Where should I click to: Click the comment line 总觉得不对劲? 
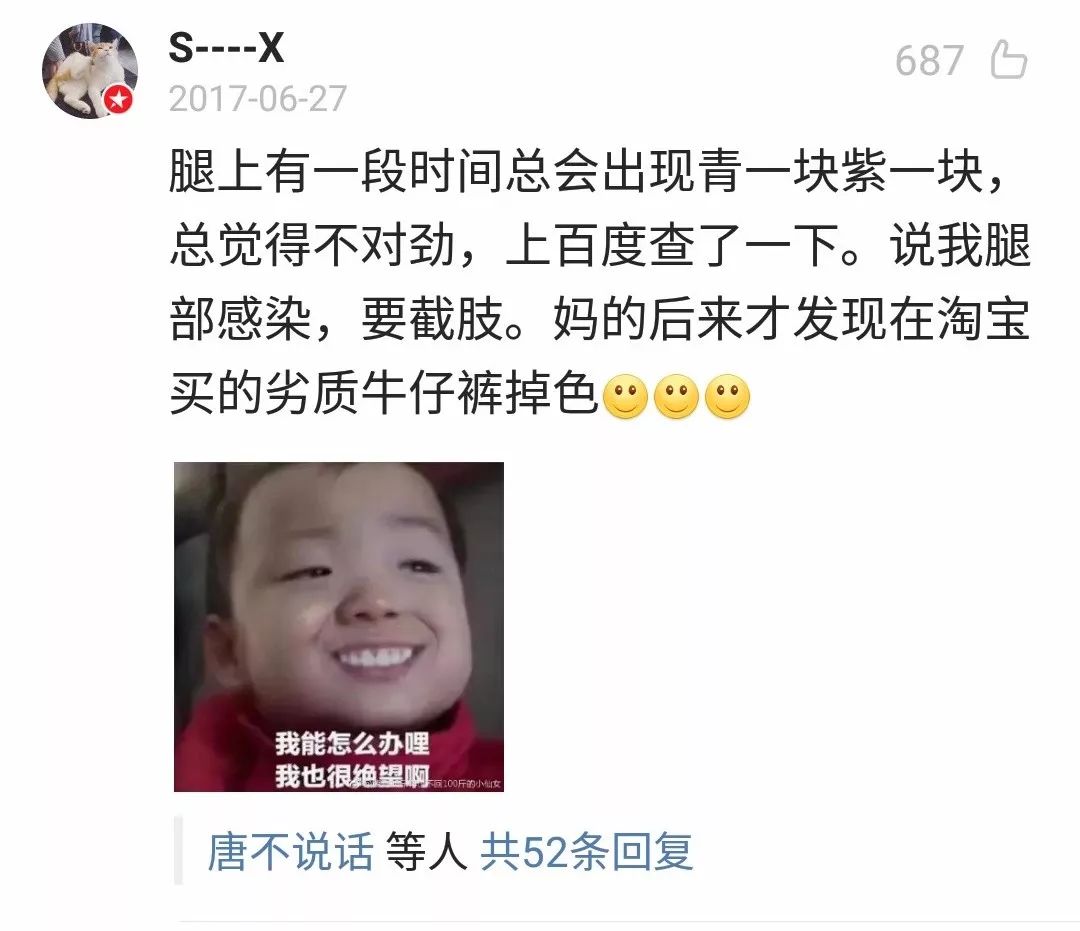click(312, 246)
